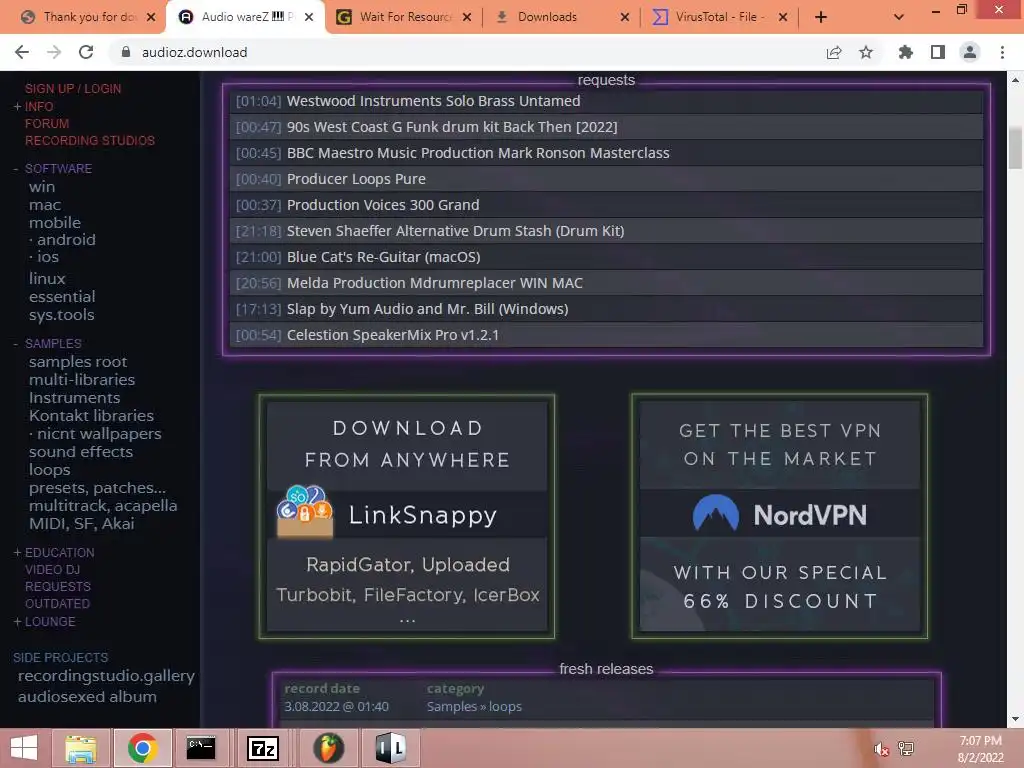This screenshot has width=1024, height=768.
Task: Click the network tray icon
Action: coord(906,749)
